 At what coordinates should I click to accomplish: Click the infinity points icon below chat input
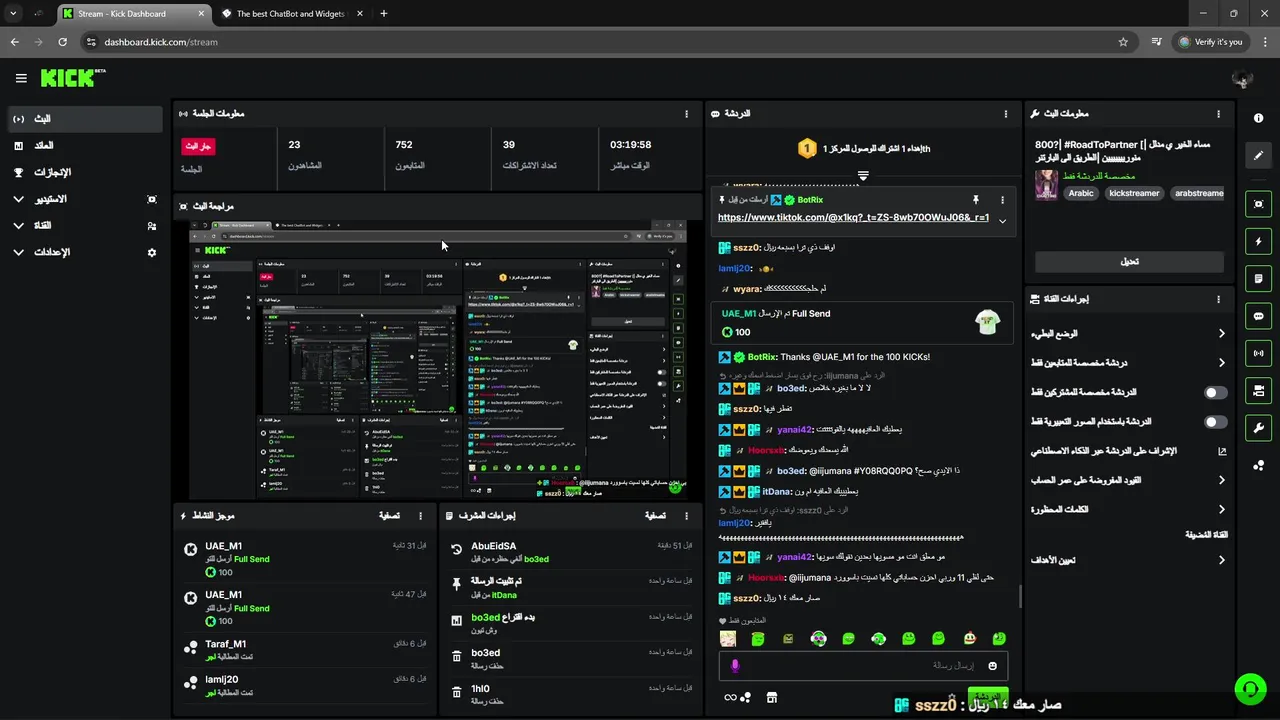pyautogui.click(x=731, y=697)
